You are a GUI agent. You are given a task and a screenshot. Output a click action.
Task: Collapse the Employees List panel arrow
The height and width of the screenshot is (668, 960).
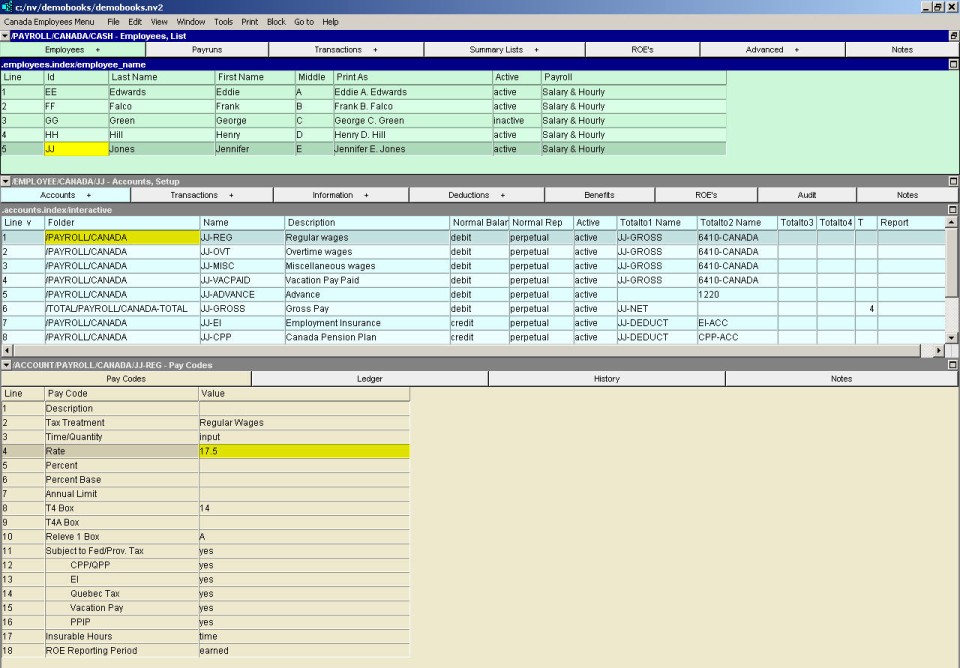click(x=5, y=36)
